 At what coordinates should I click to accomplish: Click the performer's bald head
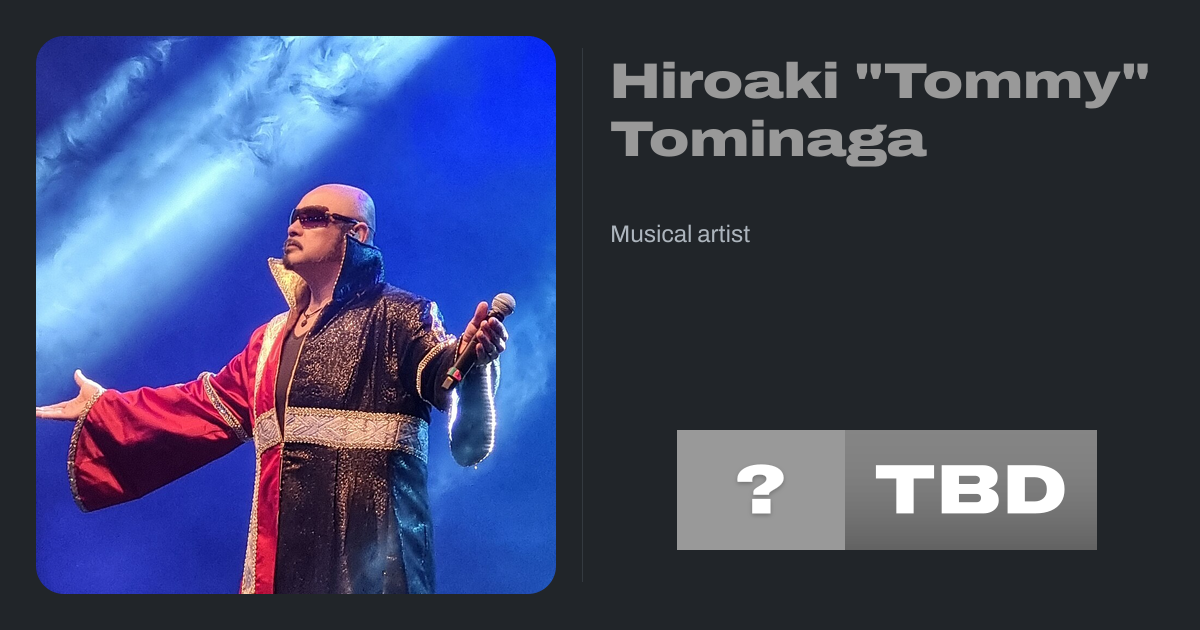340,200
